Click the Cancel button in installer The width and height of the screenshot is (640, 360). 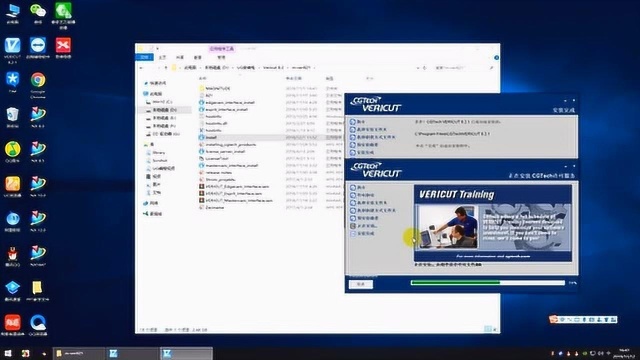tap(361, 284)
